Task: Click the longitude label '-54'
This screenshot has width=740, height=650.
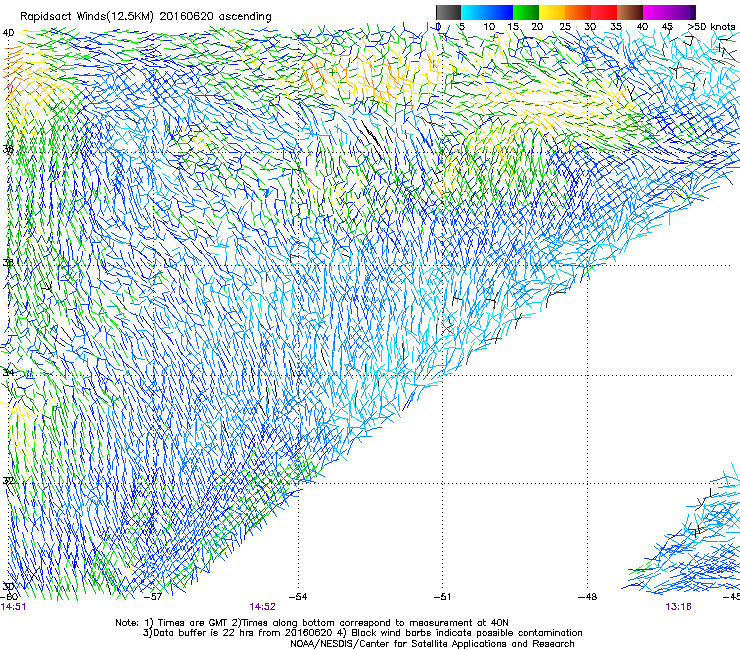Action: 298,597
